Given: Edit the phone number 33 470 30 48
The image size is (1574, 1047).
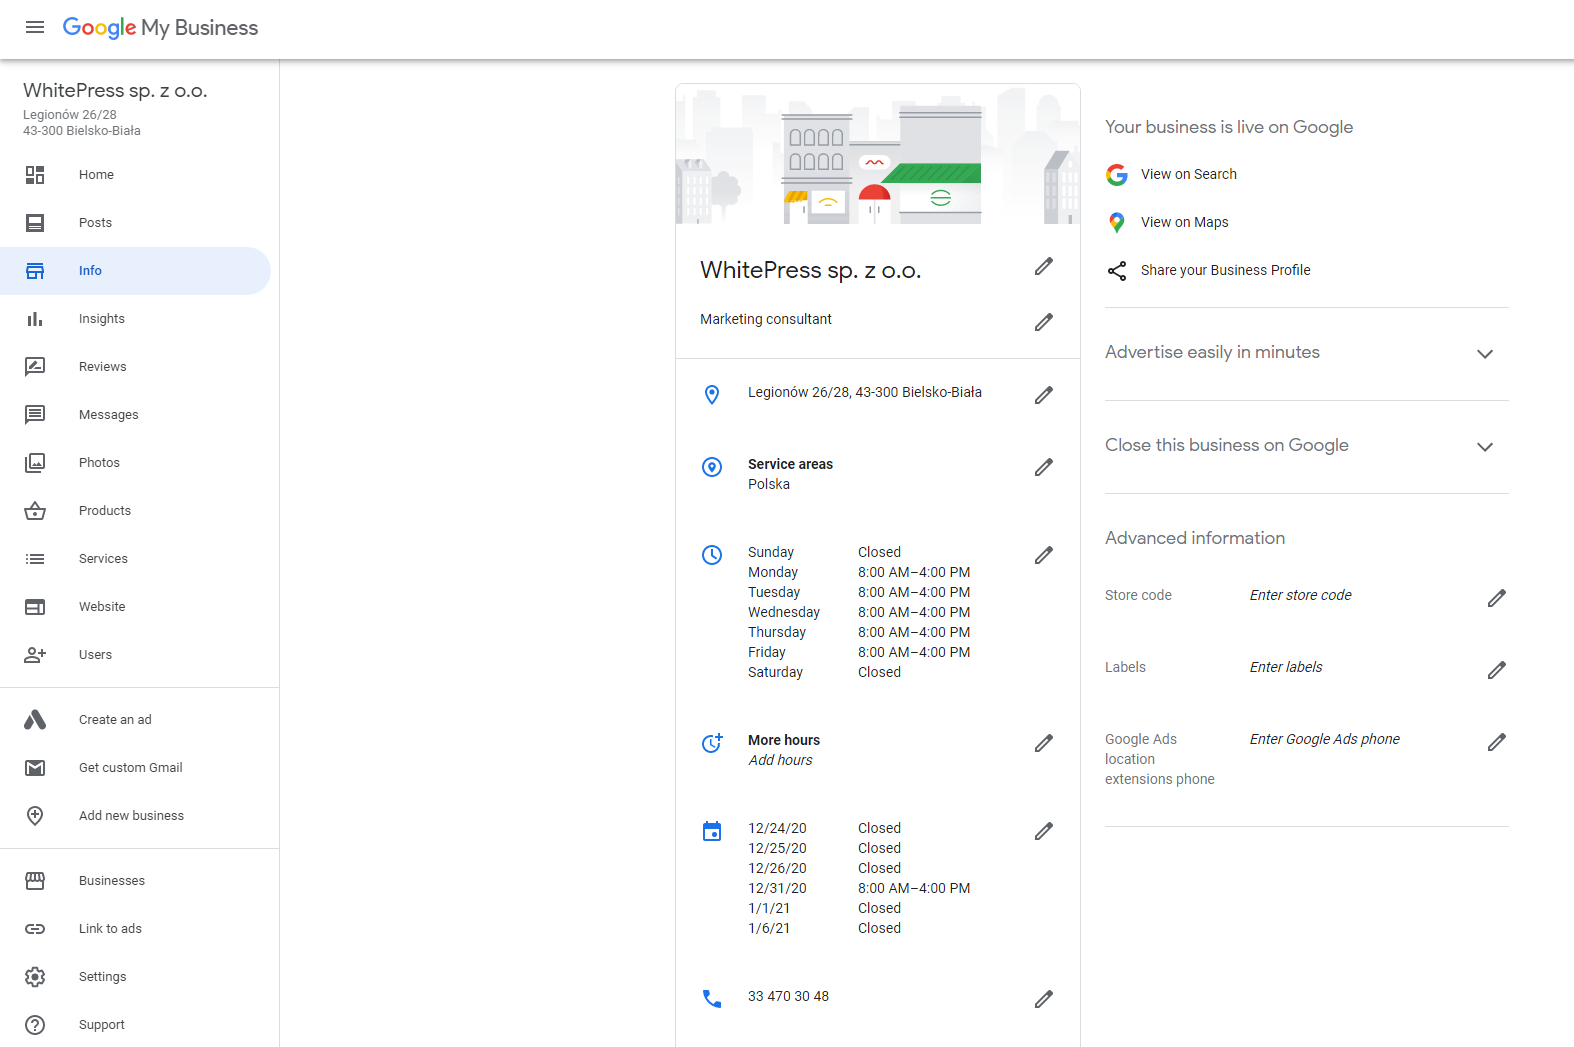Looking at the screenshot, I should pos(1044,999).
